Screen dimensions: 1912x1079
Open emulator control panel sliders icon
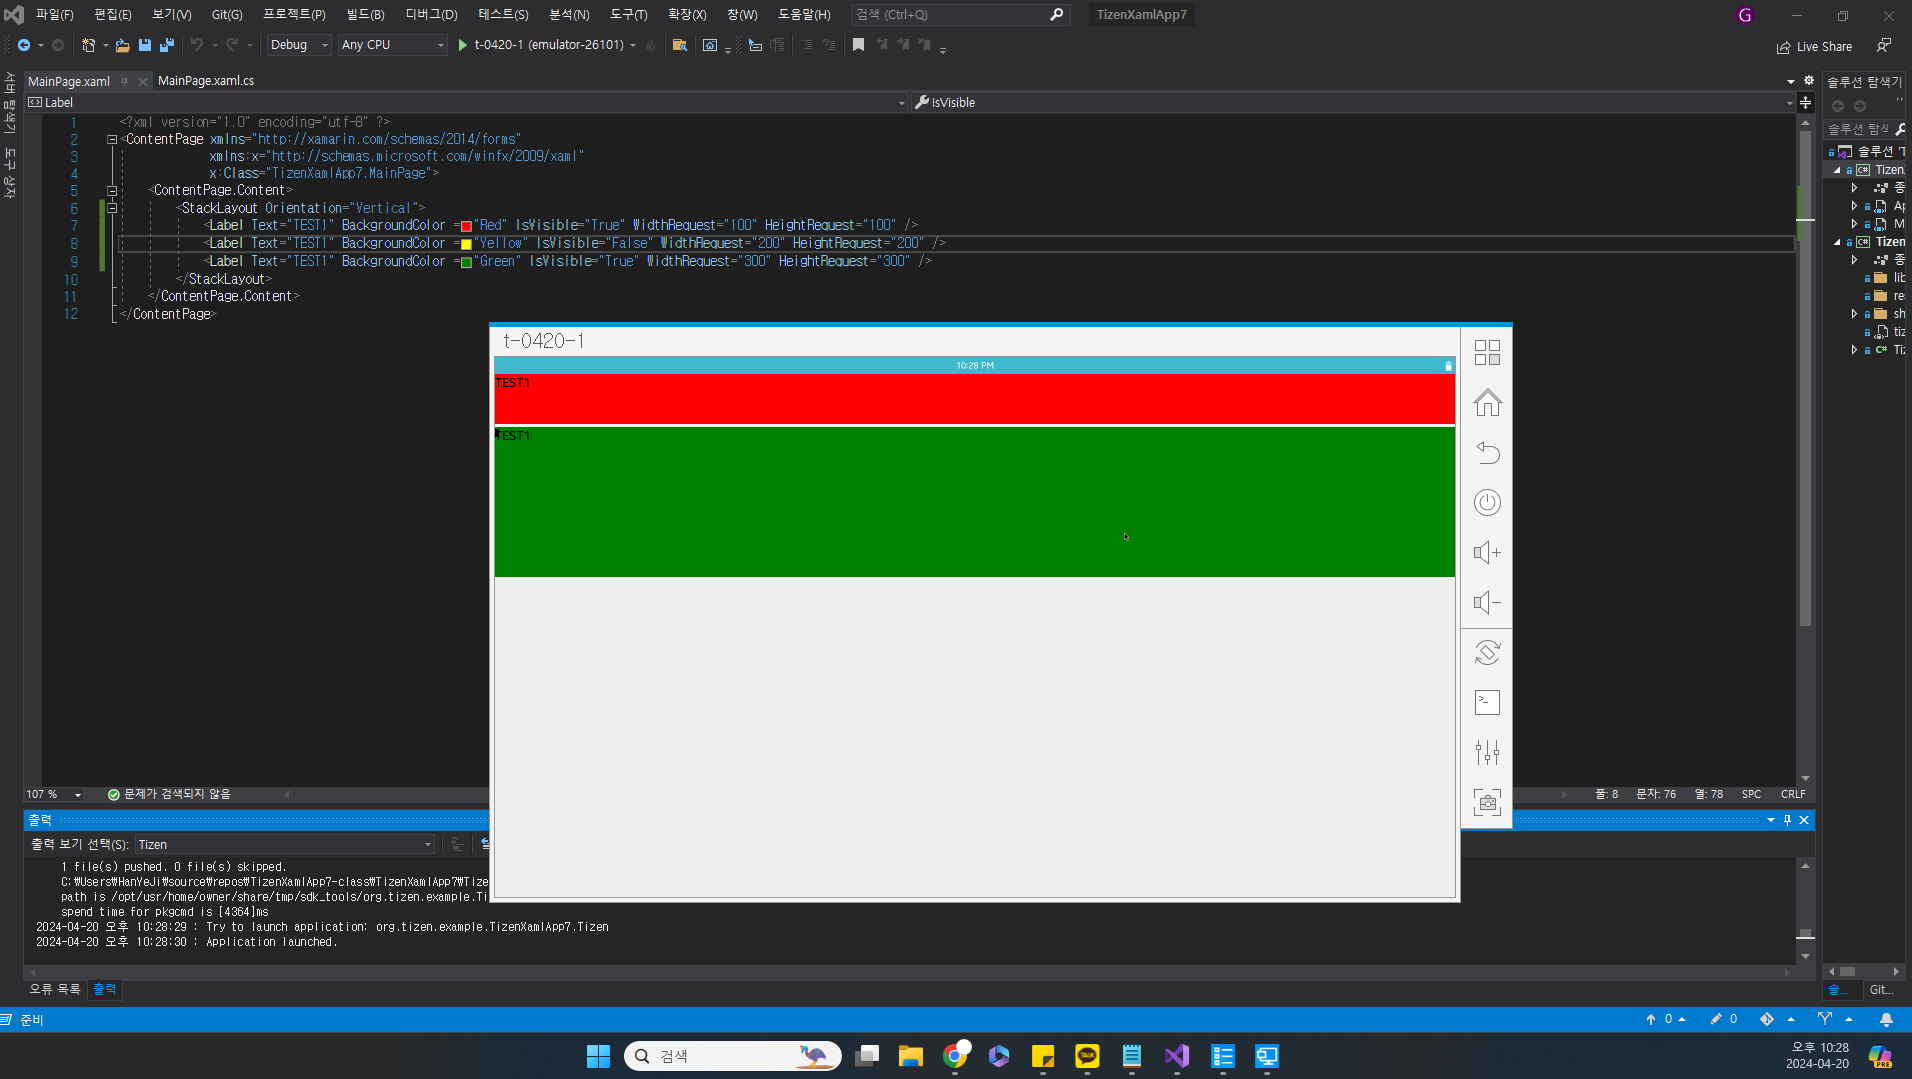(x=1487, y=752)
